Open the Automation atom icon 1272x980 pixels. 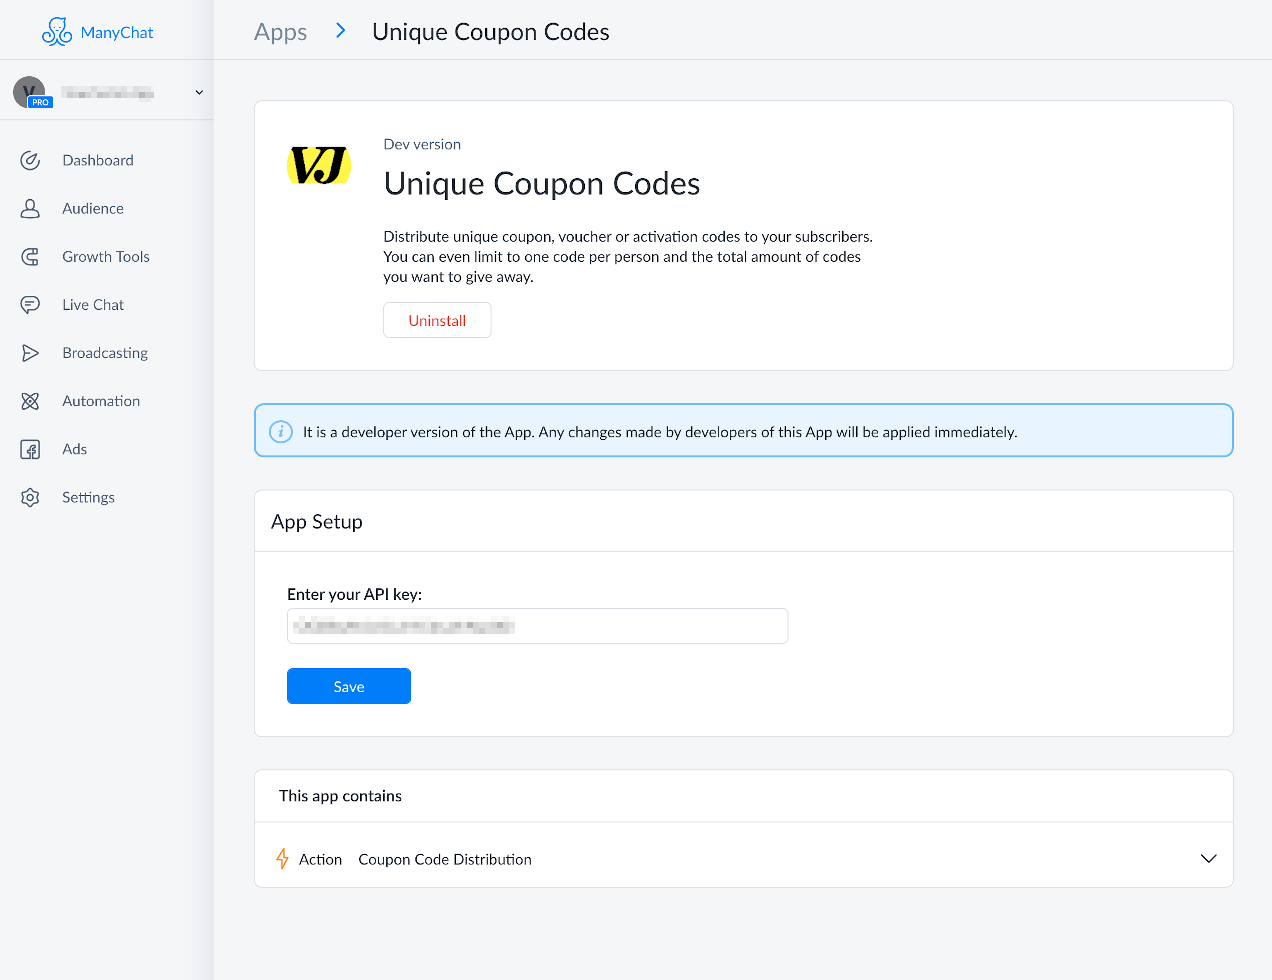point(30,400)
